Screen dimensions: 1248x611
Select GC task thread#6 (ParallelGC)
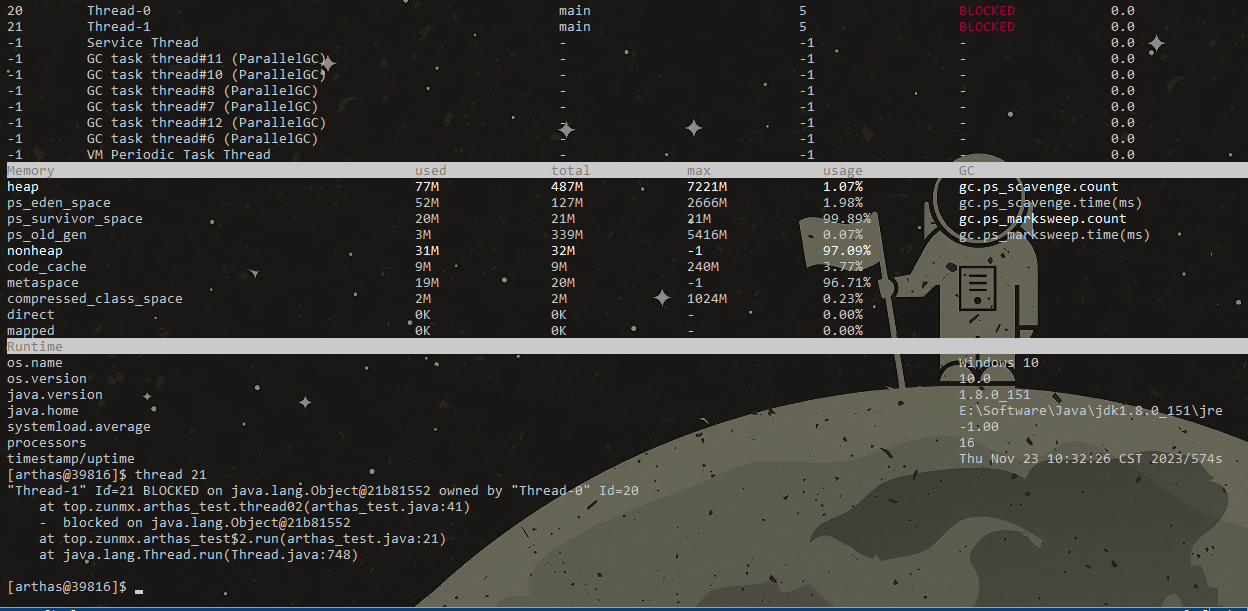[203, 139]
